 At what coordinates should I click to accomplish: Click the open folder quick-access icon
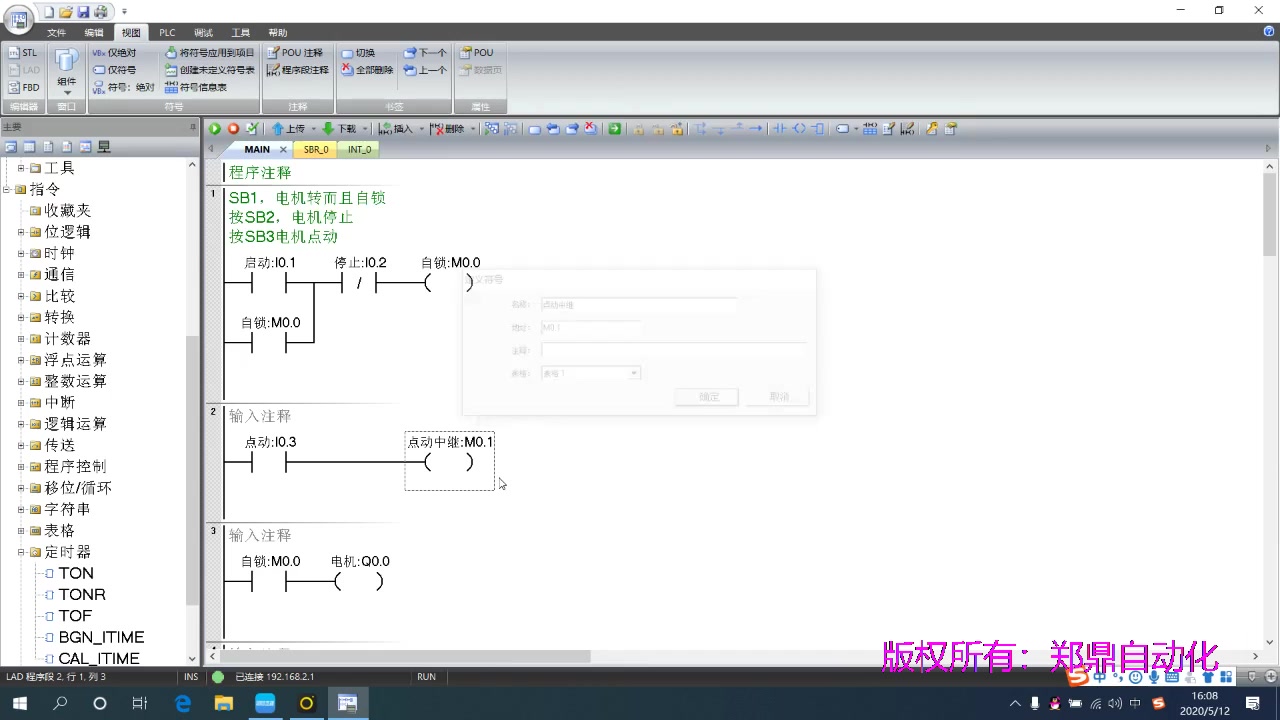point(66,12)
